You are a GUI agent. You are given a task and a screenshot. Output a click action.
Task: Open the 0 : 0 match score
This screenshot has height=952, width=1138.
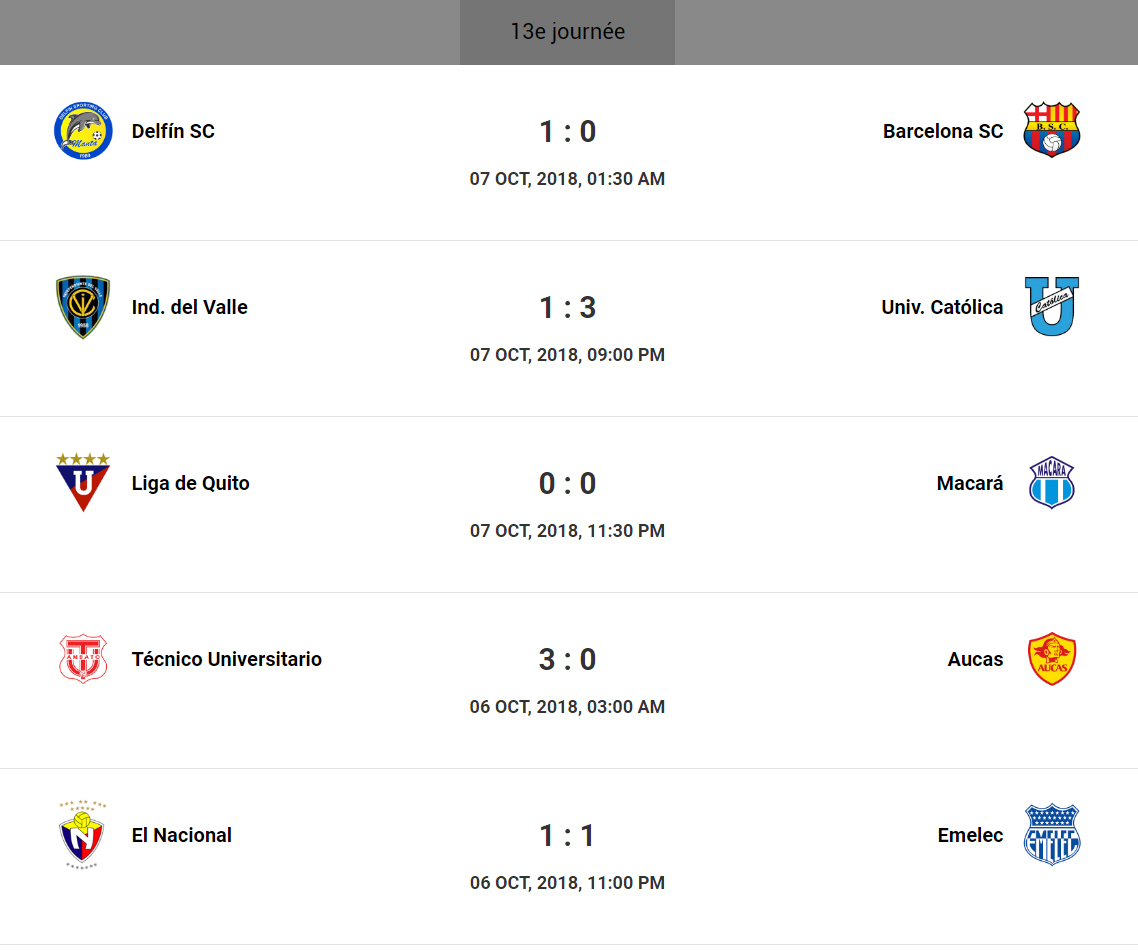point(567,483)
